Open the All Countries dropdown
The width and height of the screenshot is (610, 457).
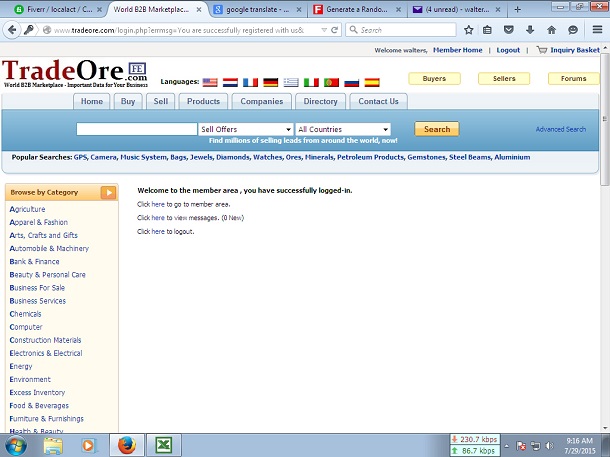coord(343,129)
